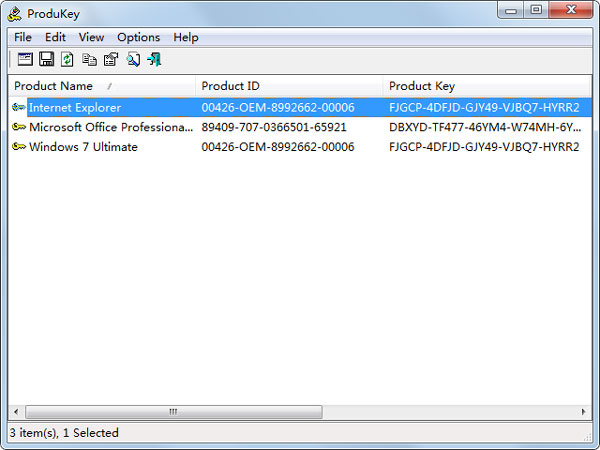Viewport: 600px width, 450px height.
Task: Minimize the ProduKey window
Action: point(511,10)
